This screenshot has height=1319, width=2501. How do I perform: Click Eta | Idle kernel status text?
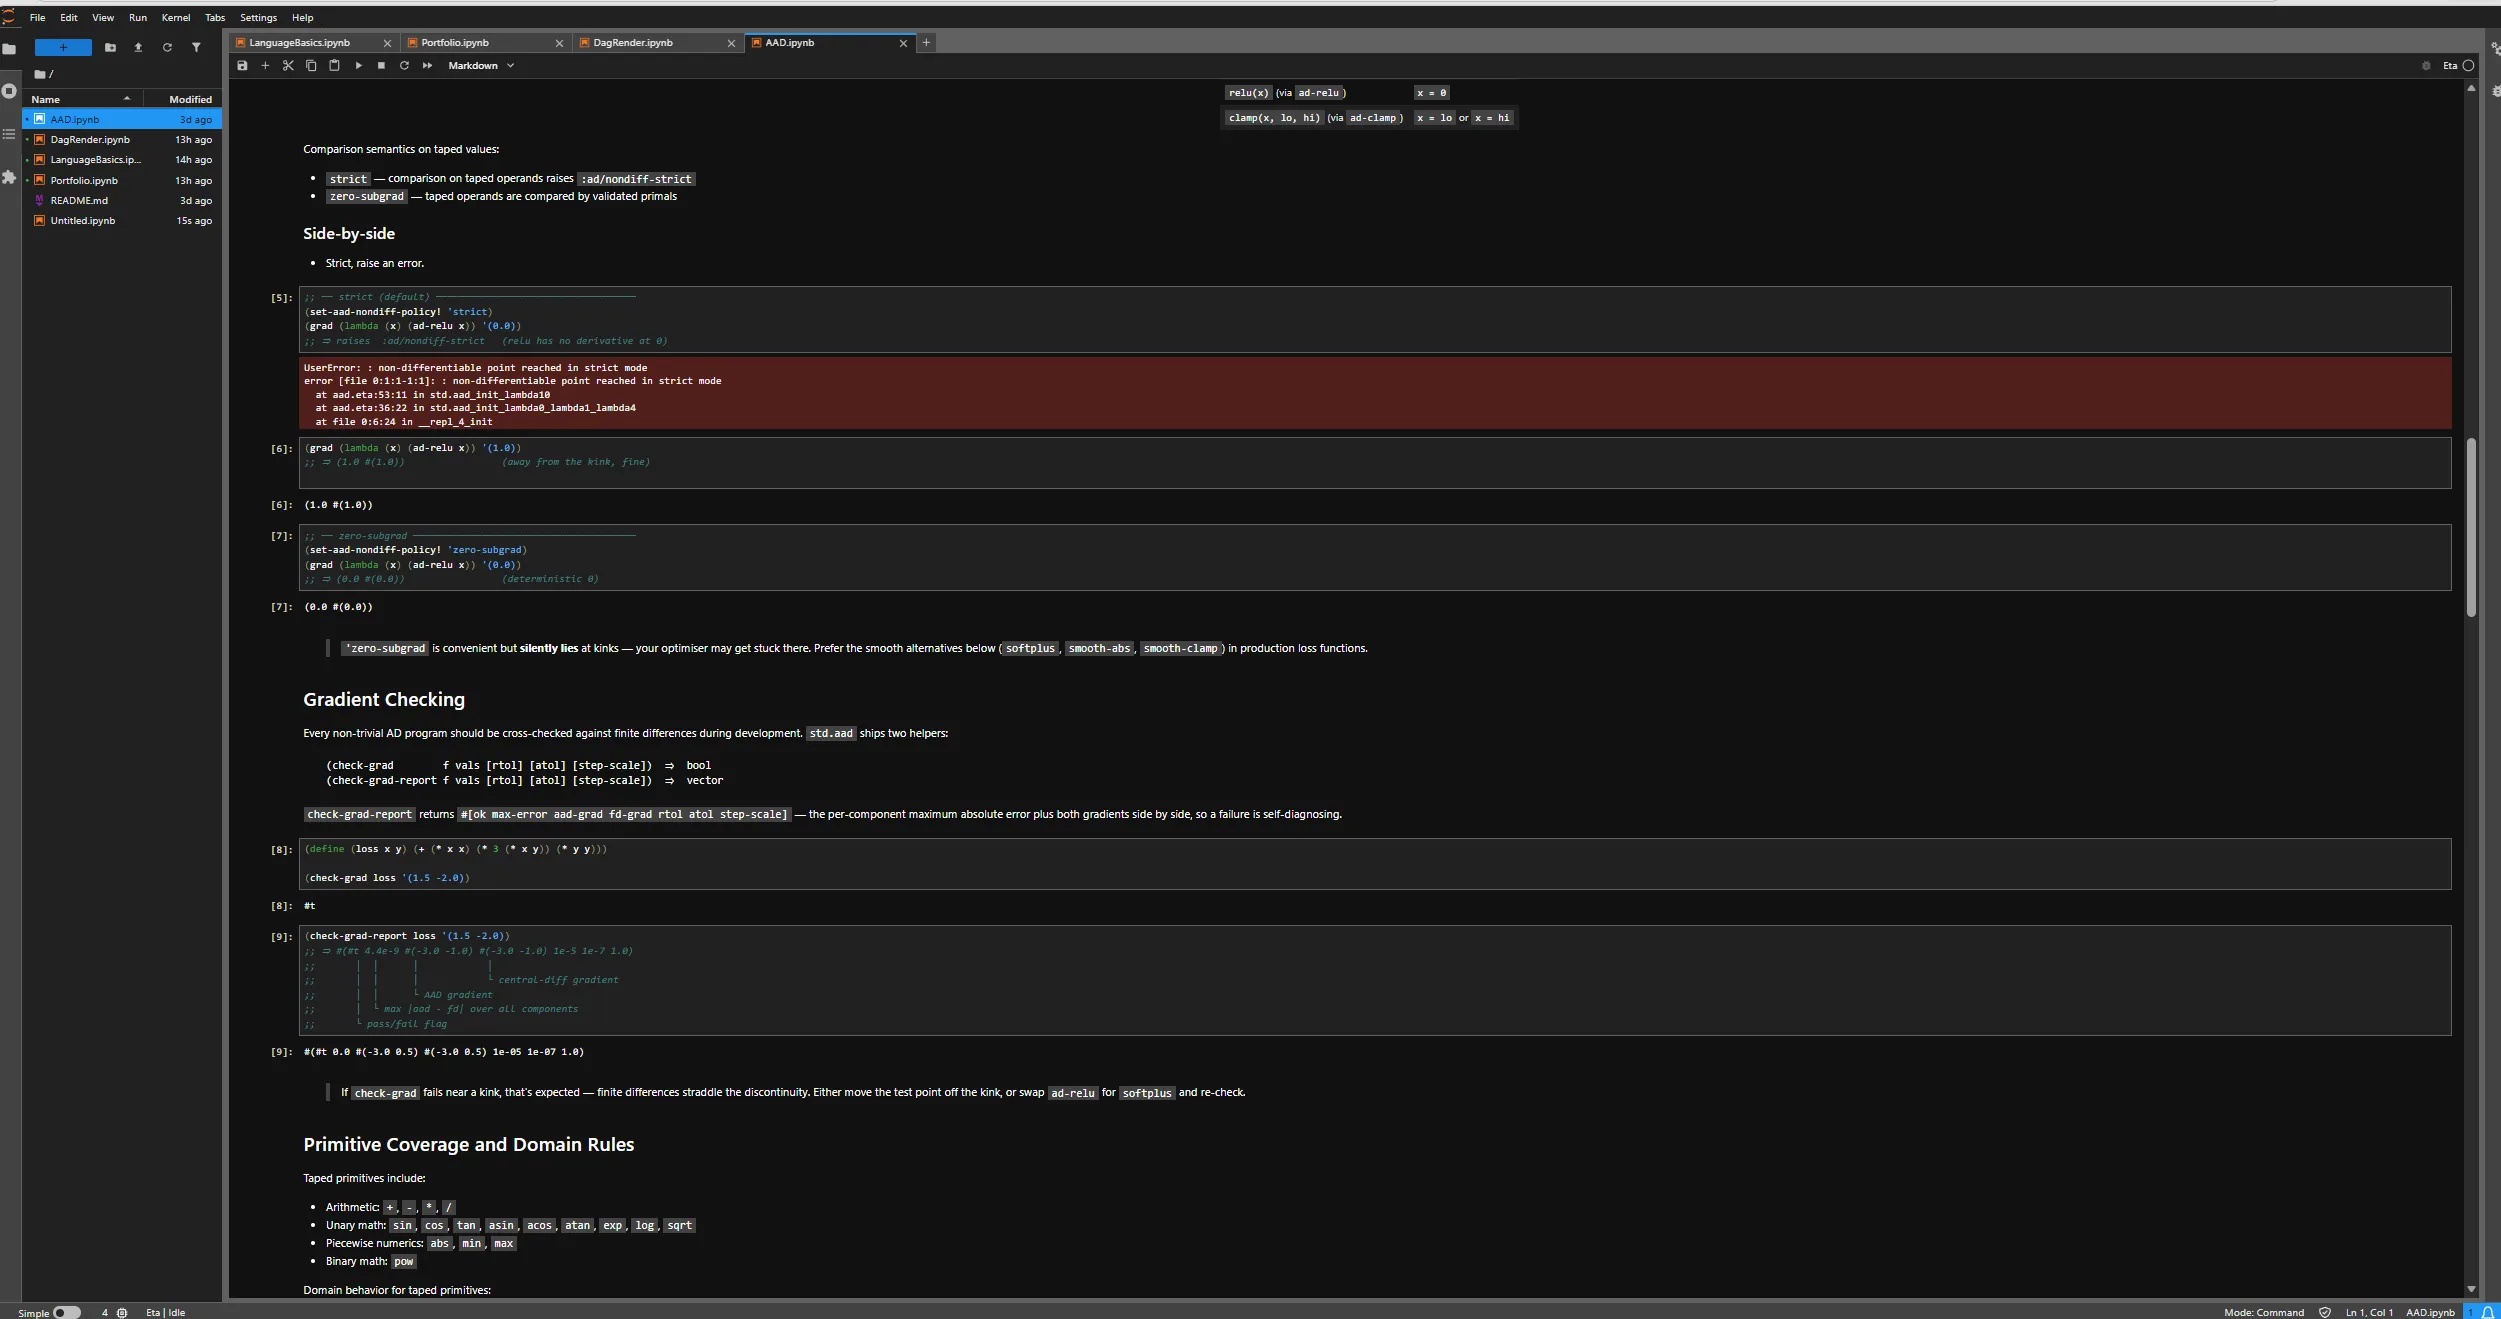(x=166, y=1312)
